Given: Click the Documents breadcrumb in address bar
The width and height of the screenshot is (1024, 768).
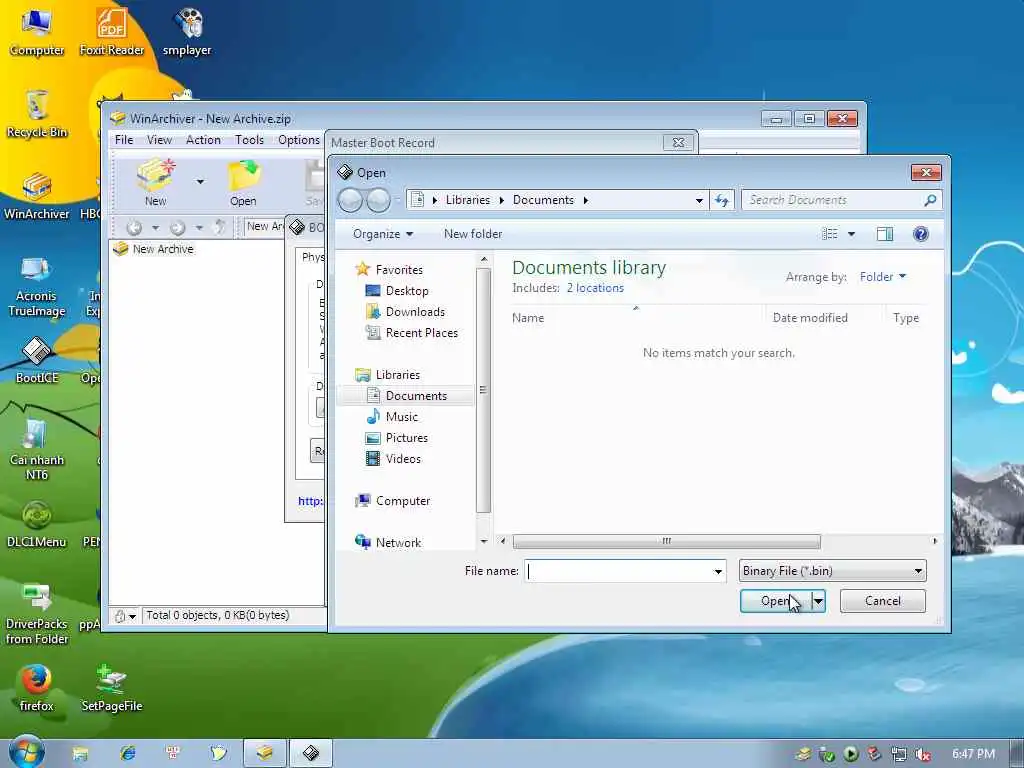Looking at the screenshot, I should pyautogui.click(x=543, y=200).
